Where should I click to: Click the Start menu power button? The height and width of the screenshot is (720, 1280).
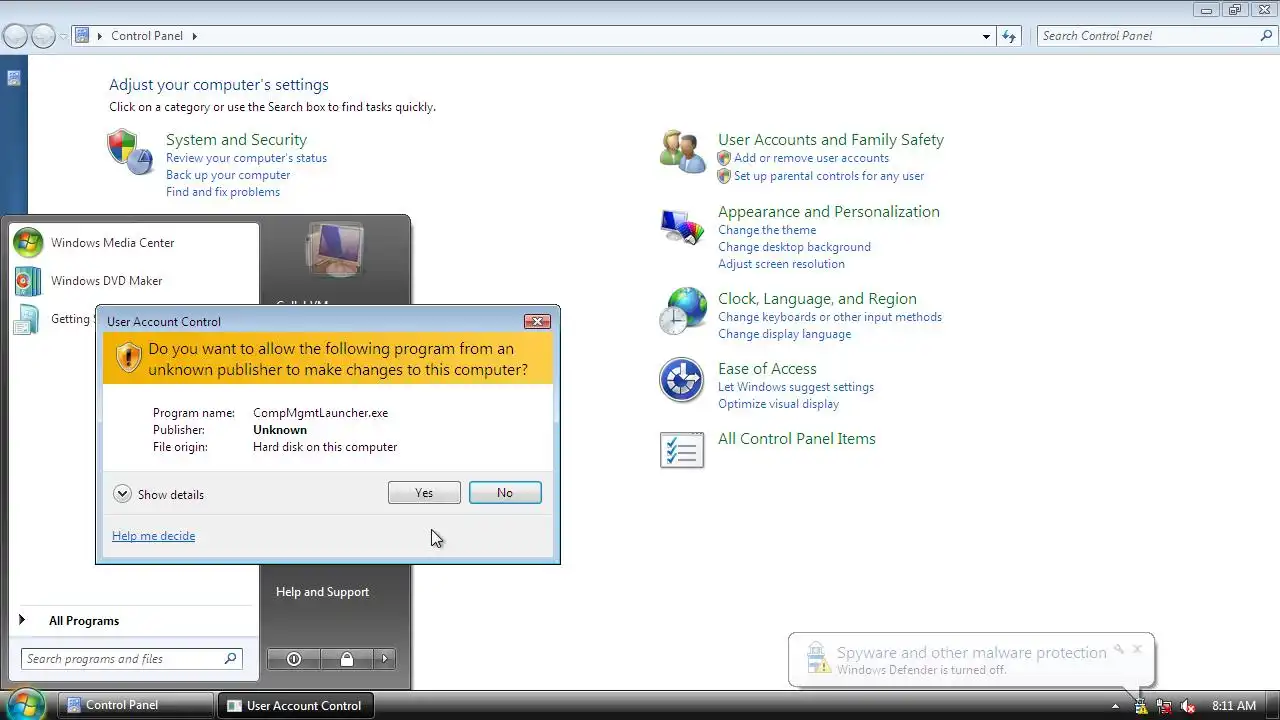(294, 659)
